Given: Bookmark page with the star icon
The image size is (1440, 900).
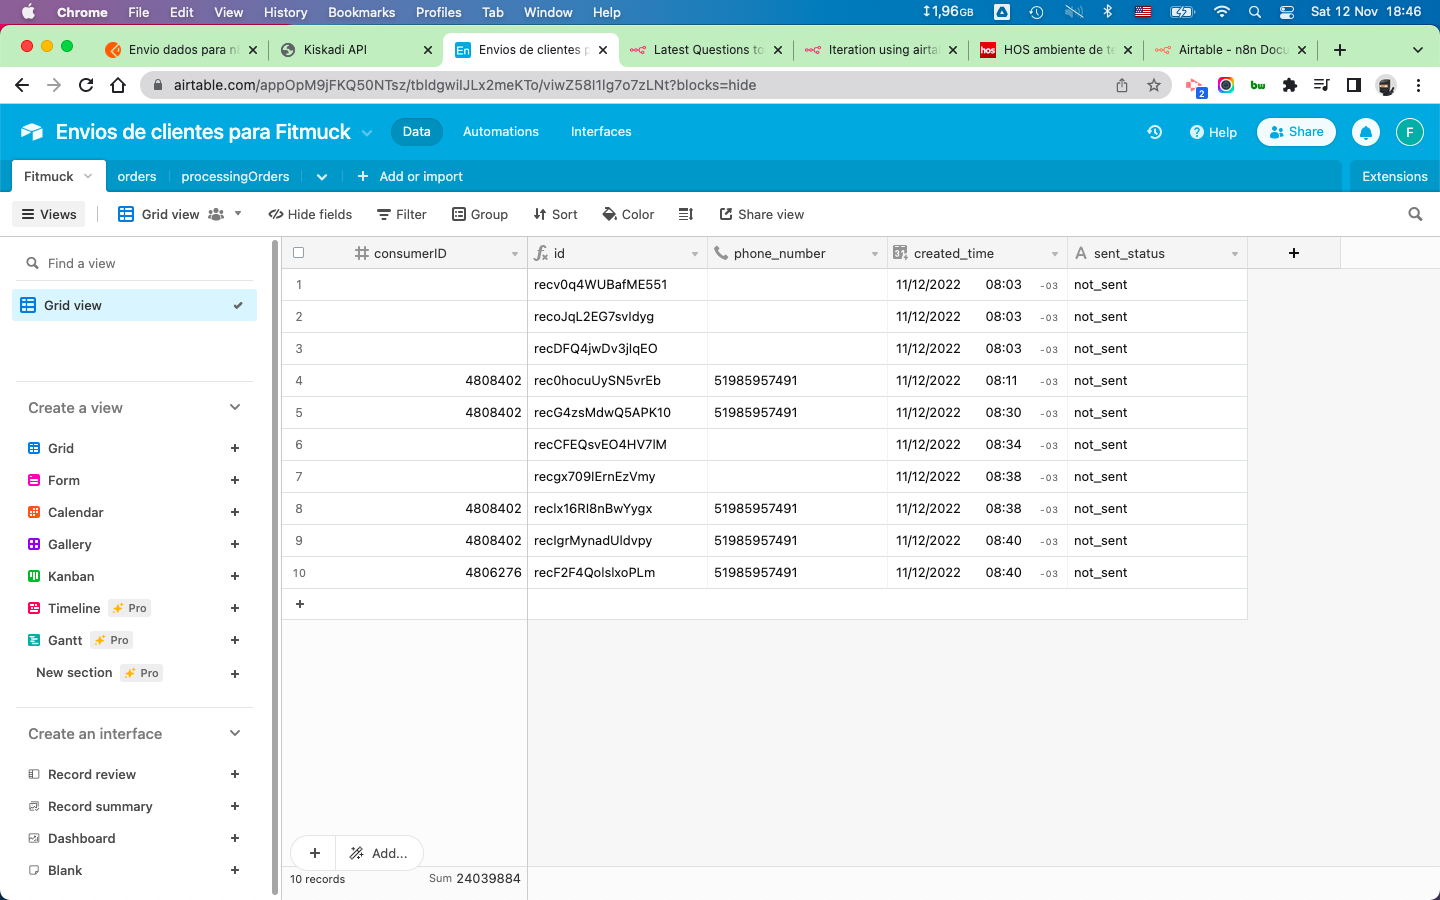Looking at the screenshot, I should coord(1154,85).
